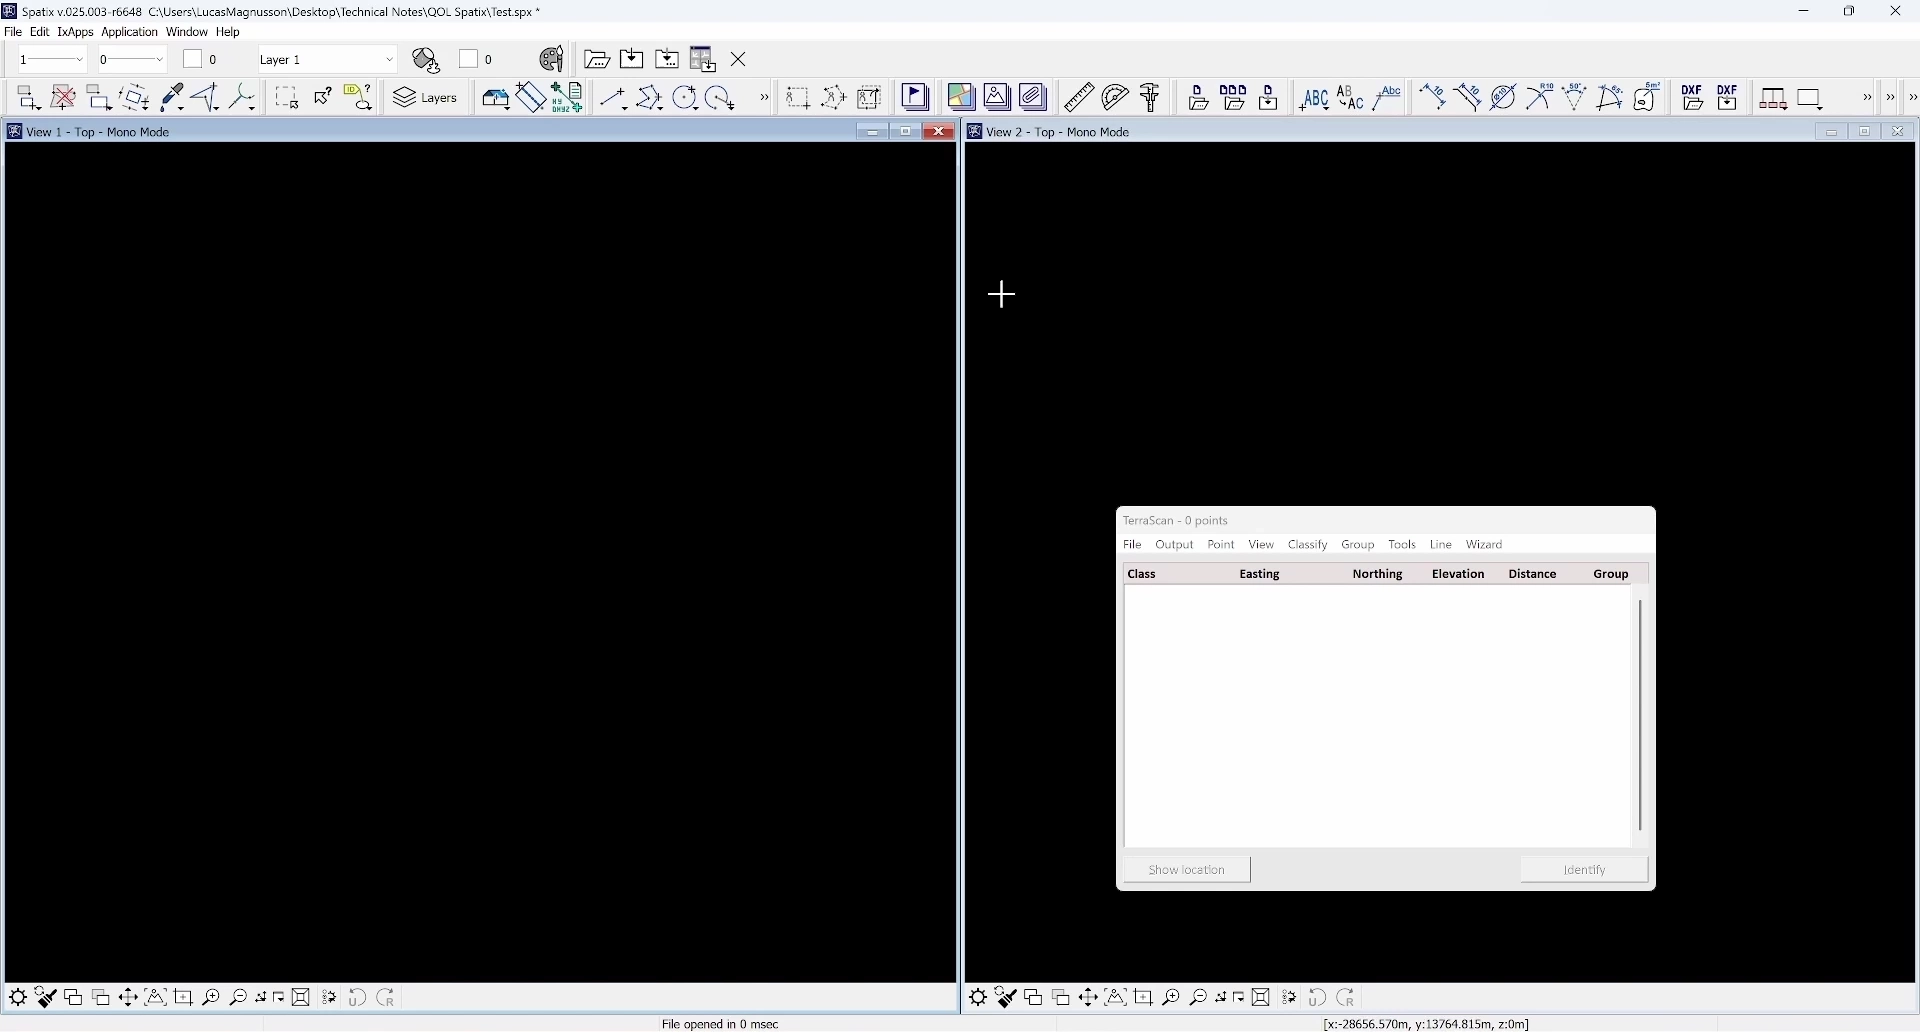The width and height of the screenshot is (1920, 1032).
Task: Click the open folder icon in top toolbar
Action: (x=597, y=60)
